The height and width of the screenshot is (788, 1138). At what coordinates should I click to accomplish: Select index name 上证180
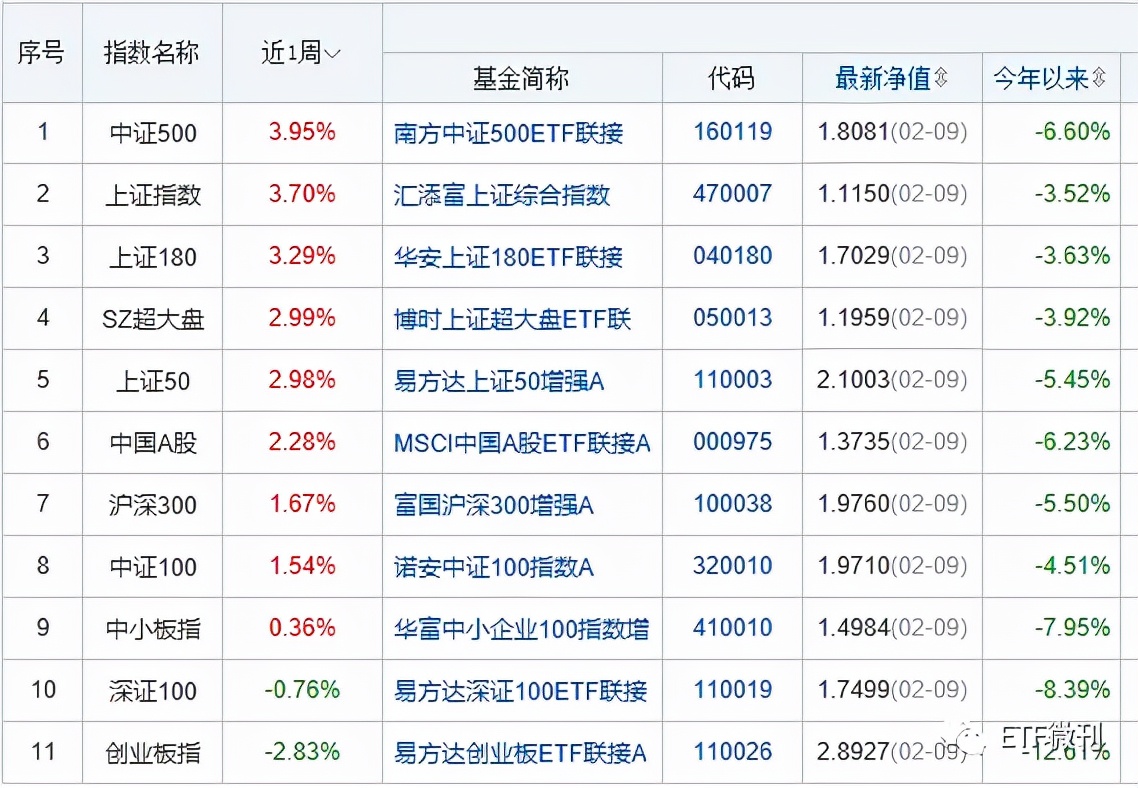(x=153, y=258)
